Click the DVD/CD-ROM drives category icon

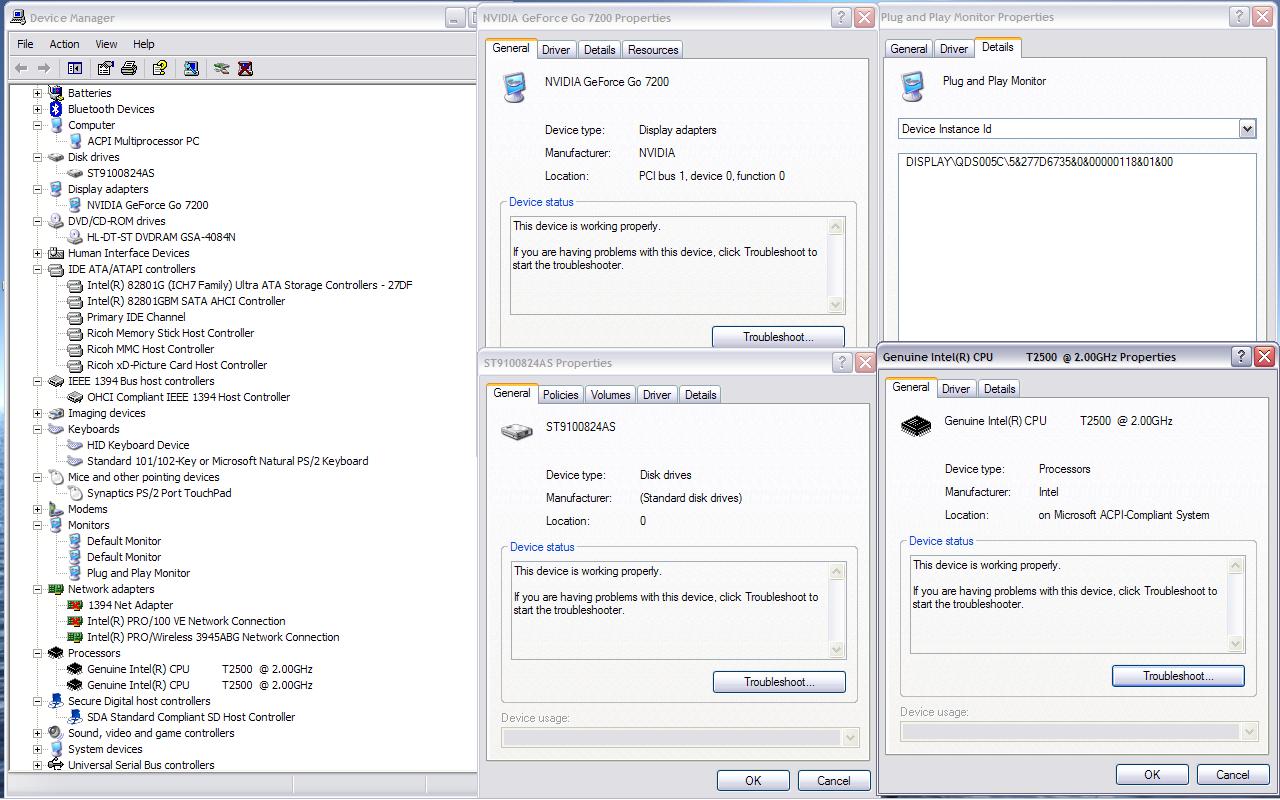(56, 221)
